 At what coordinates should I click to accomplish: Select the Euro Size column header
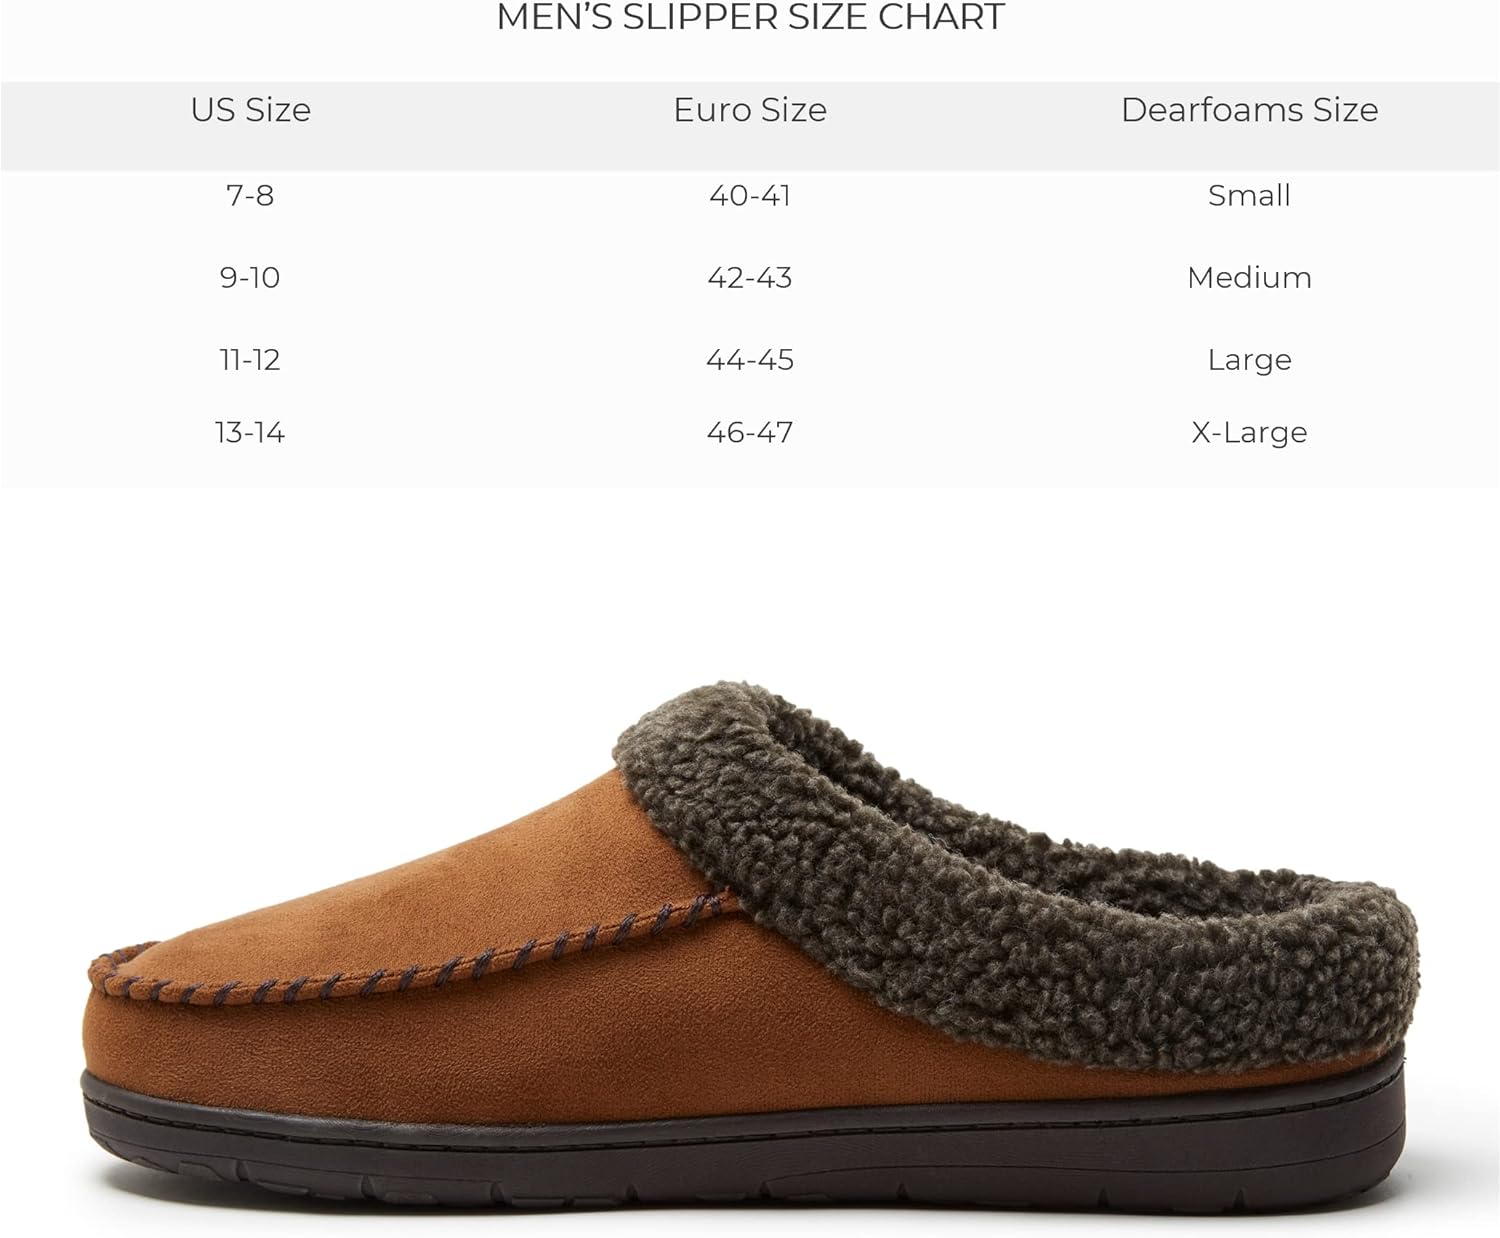tap(750, 109)
